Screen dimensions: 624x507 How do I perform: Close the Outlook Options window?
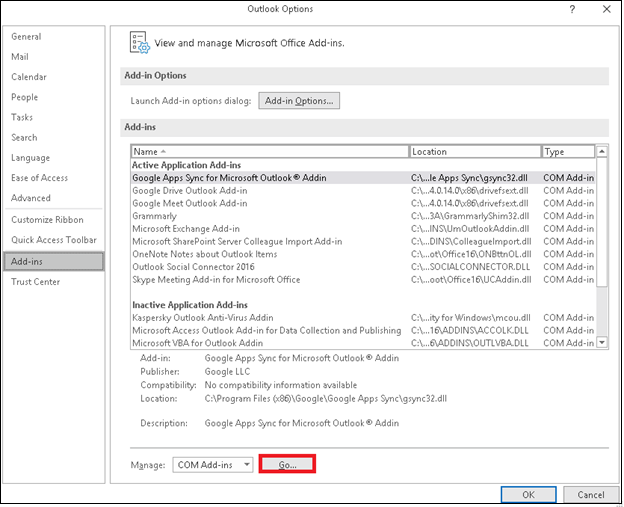(604, 9)
